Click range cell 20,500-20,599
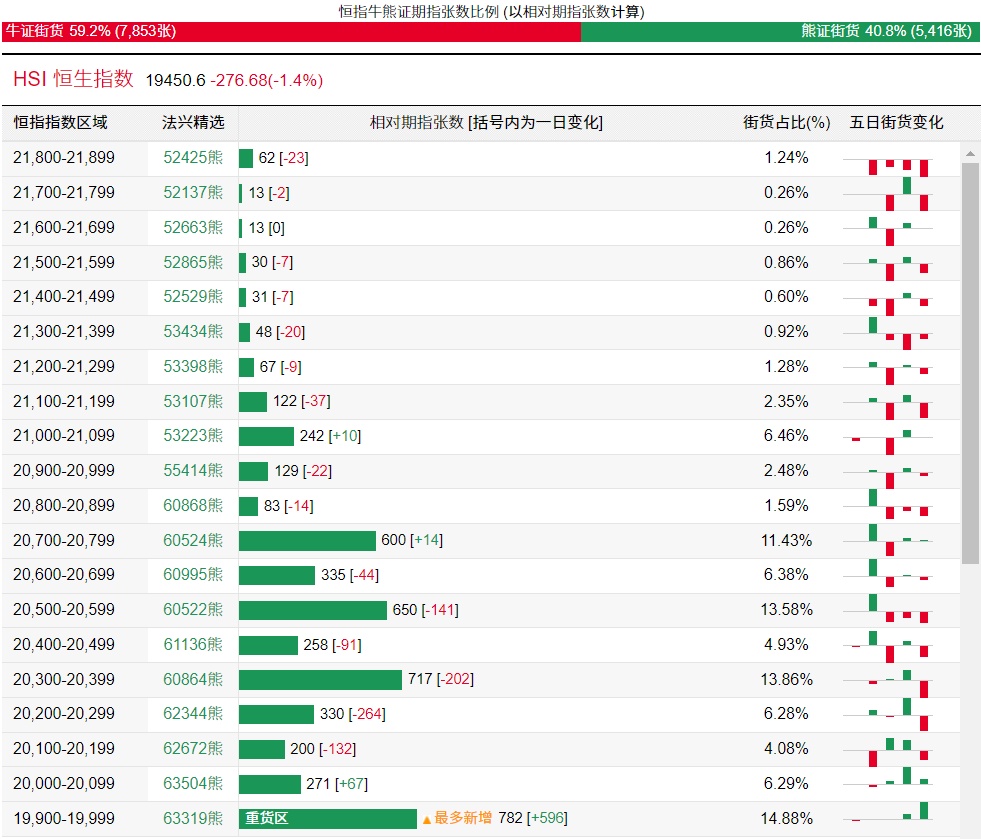Screen dimensions: 981x839 64,609
